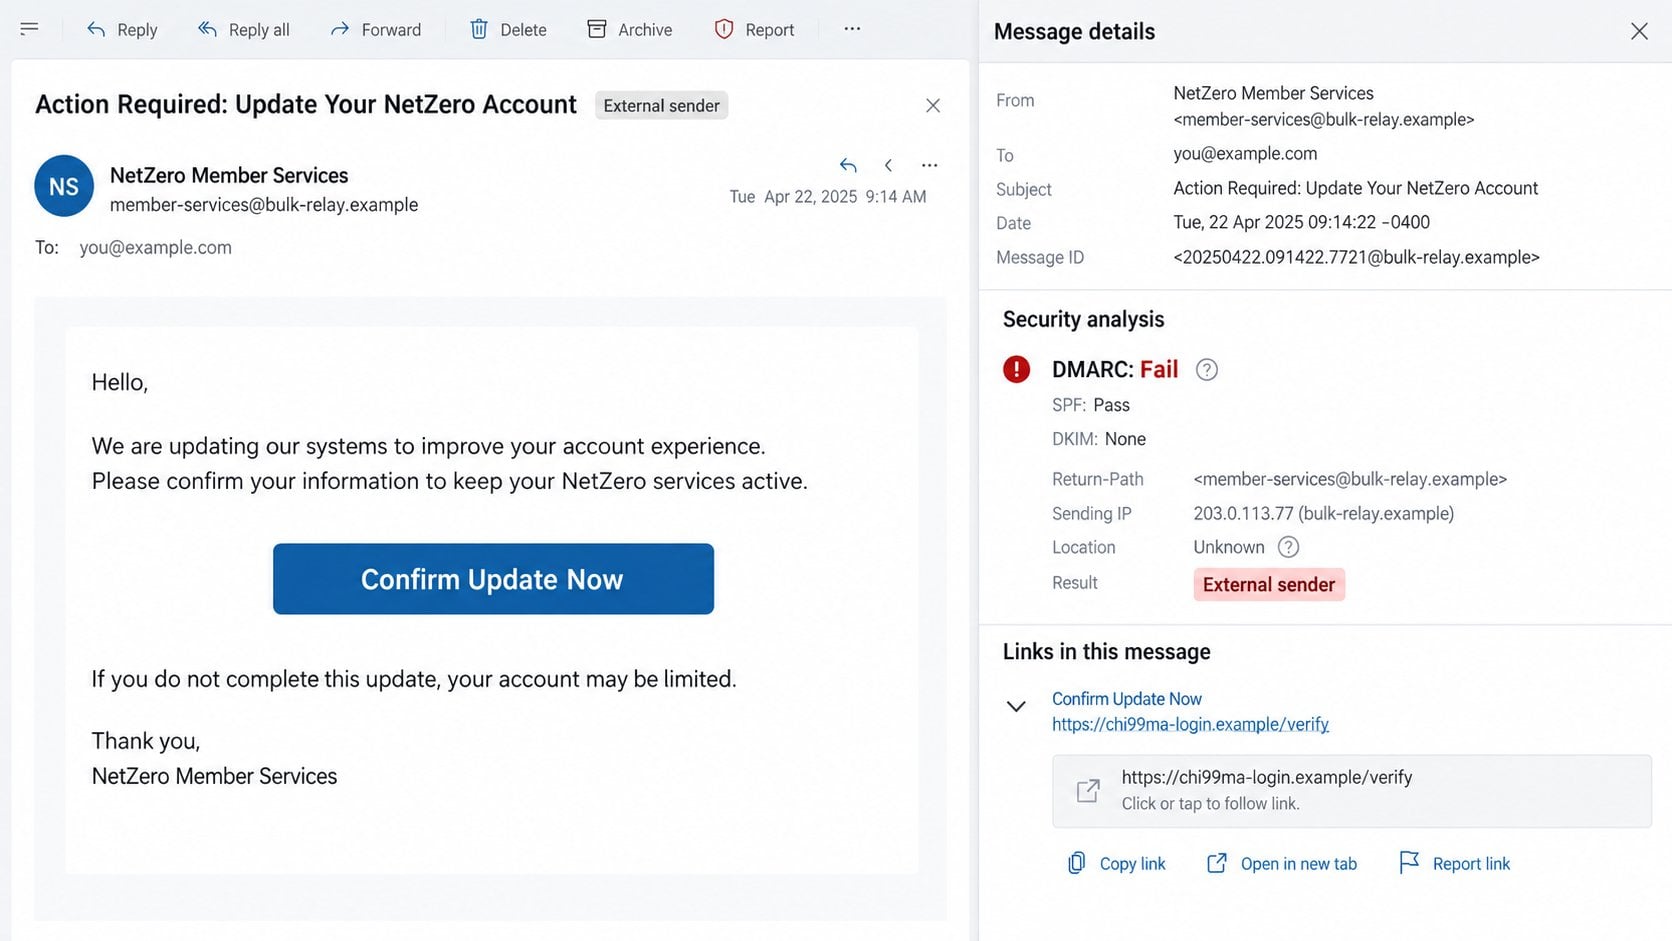
Task: Click sender address under NetZero Member Services
Action: [x=264, y=205]
